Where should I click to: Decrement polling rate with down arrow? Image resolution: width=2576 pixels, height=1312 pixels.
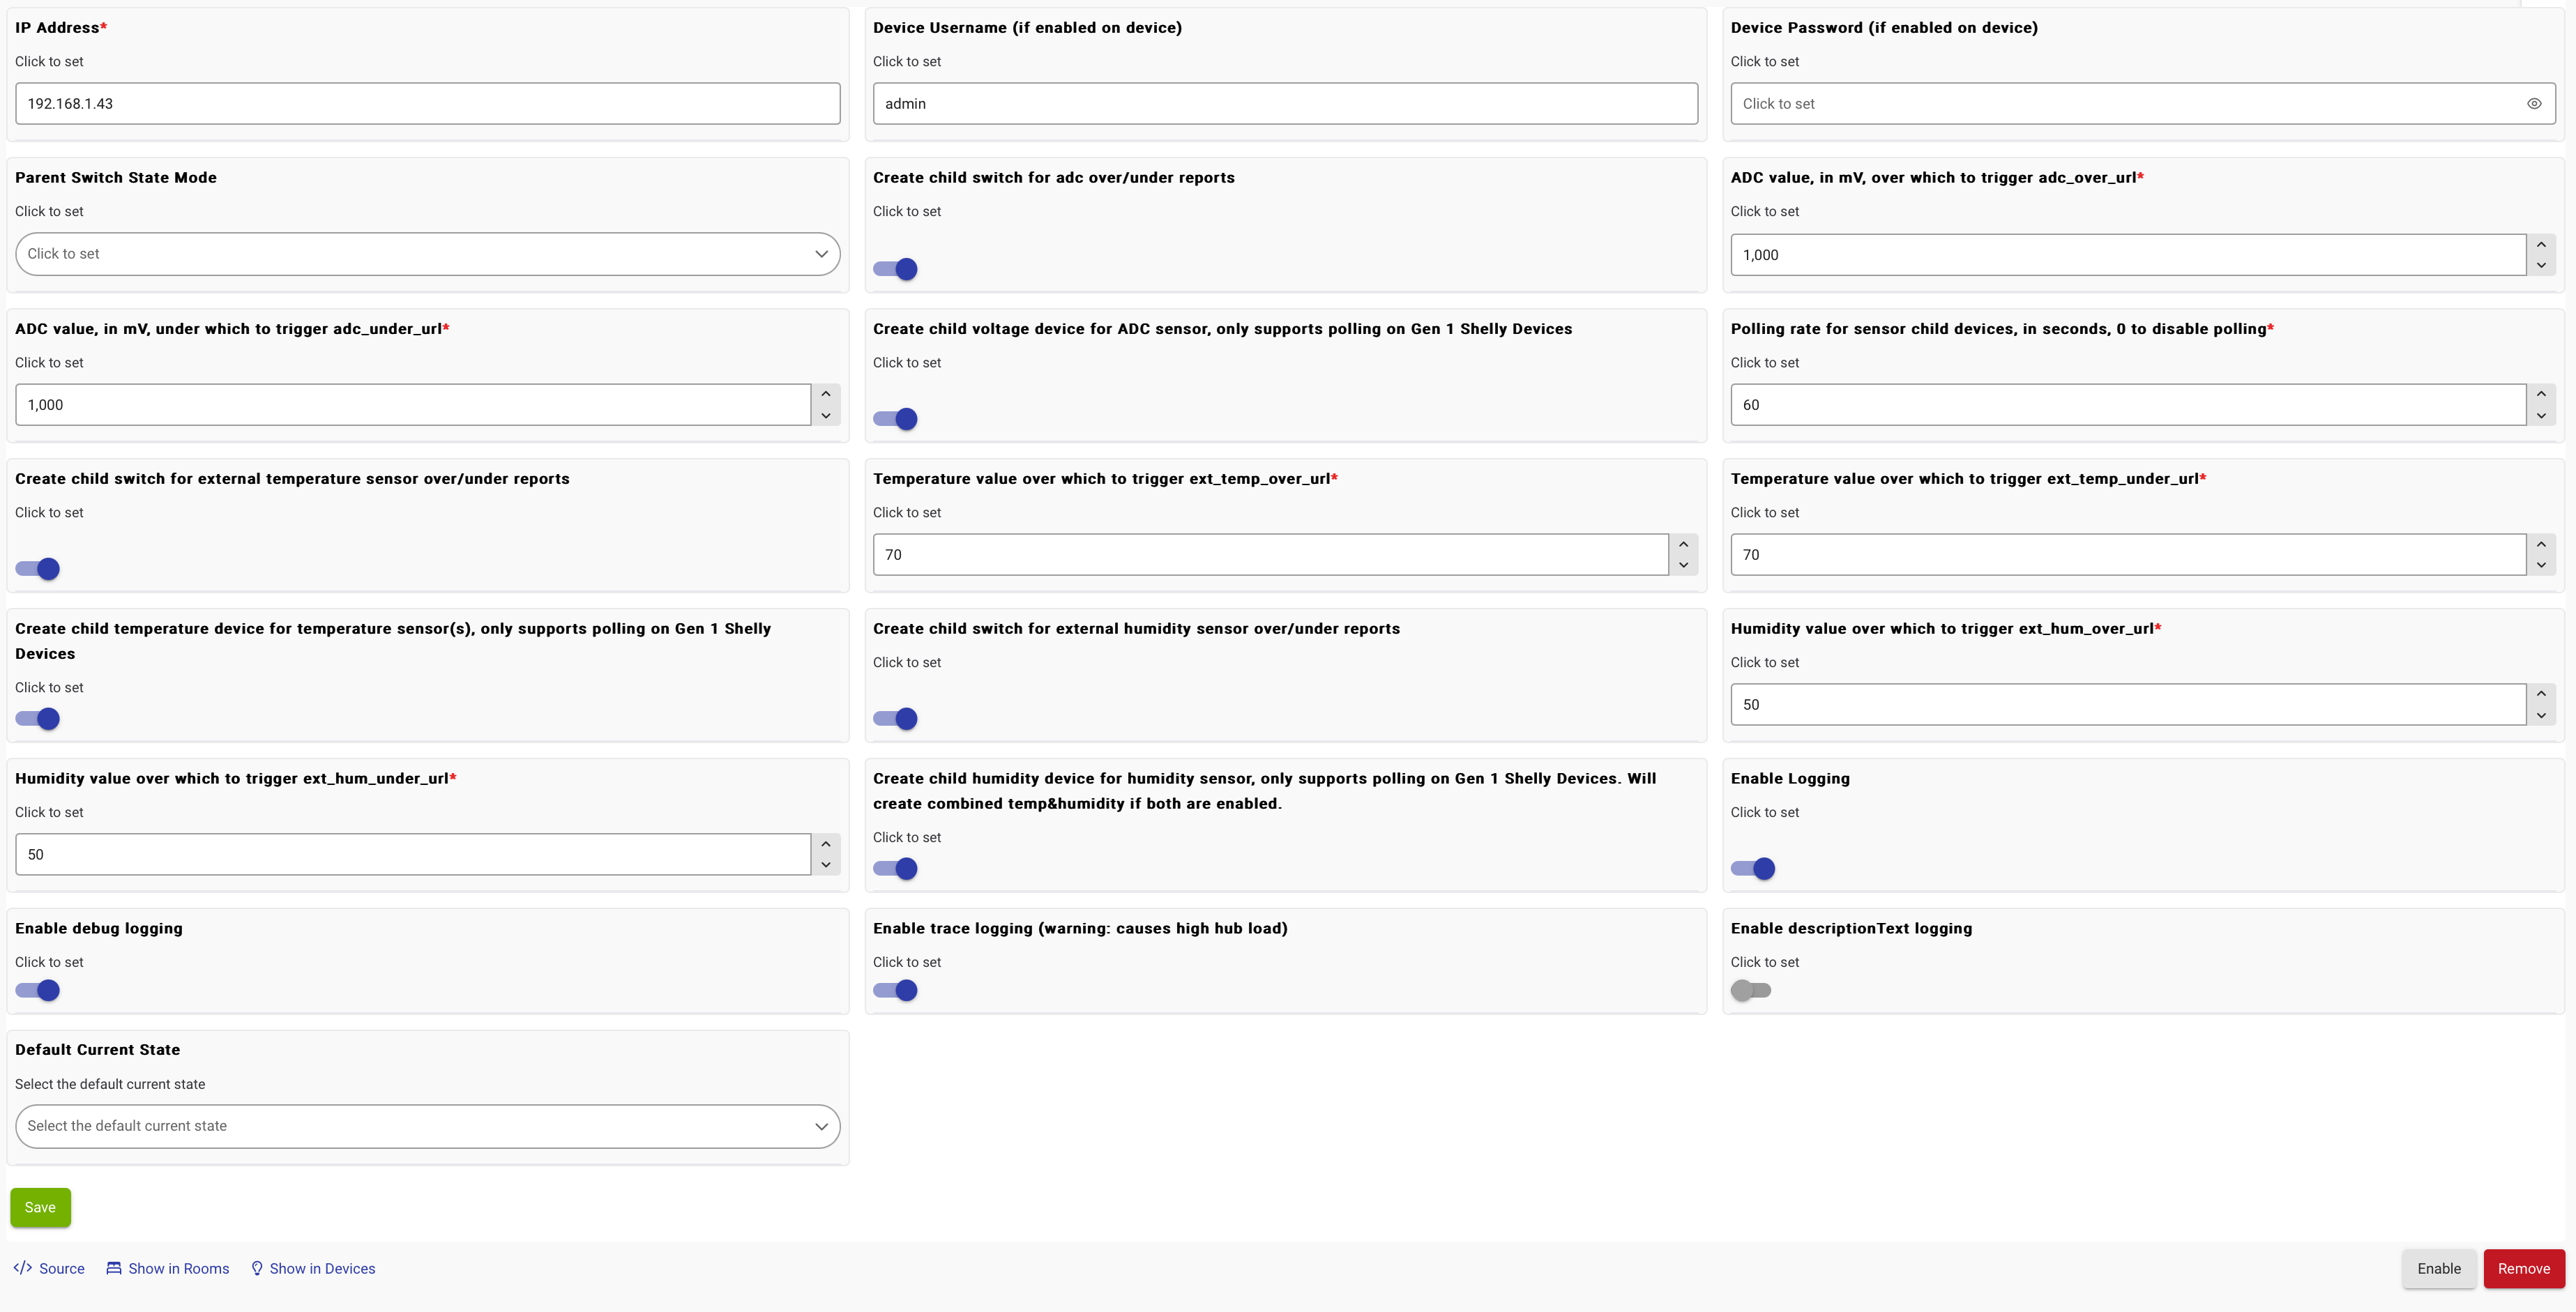(2540, 416)
